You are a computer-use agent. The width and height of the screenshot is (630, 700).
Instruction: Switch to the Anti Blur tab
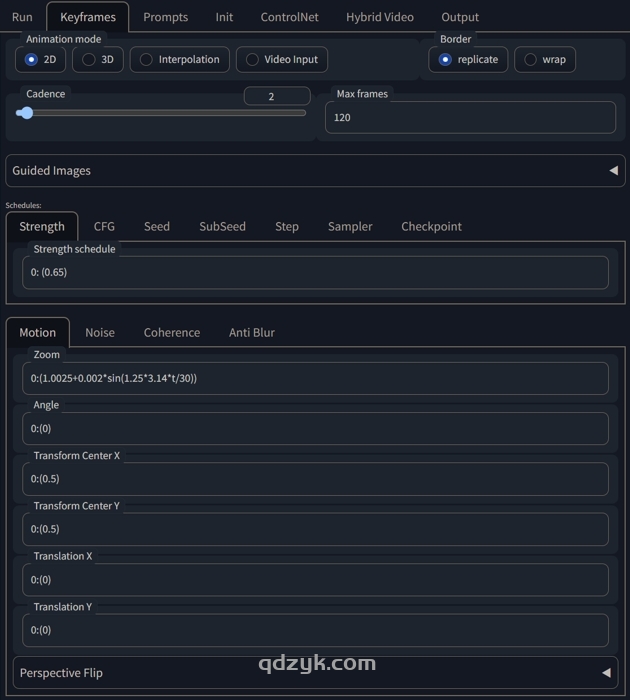point(251,333)
